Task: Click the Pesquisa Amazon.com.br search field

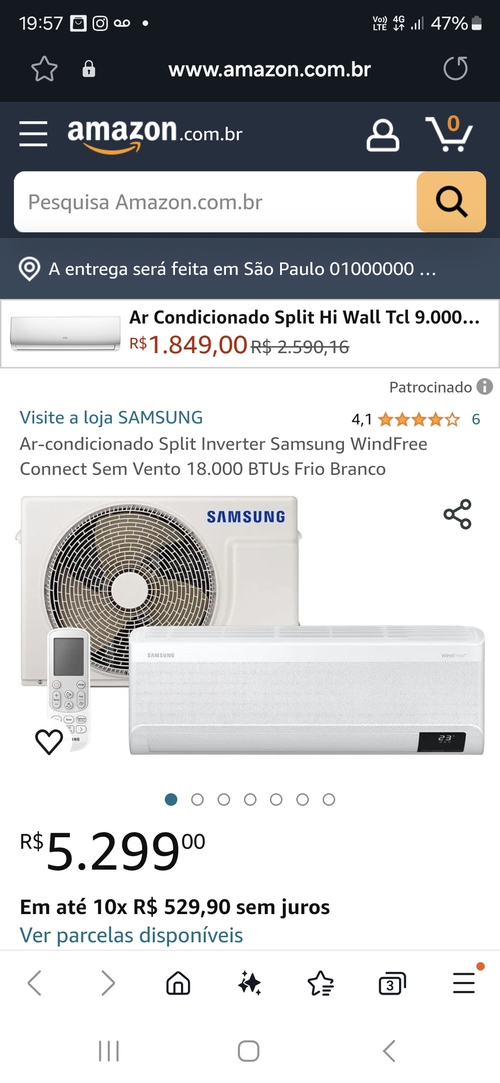Action: point(215,202)
